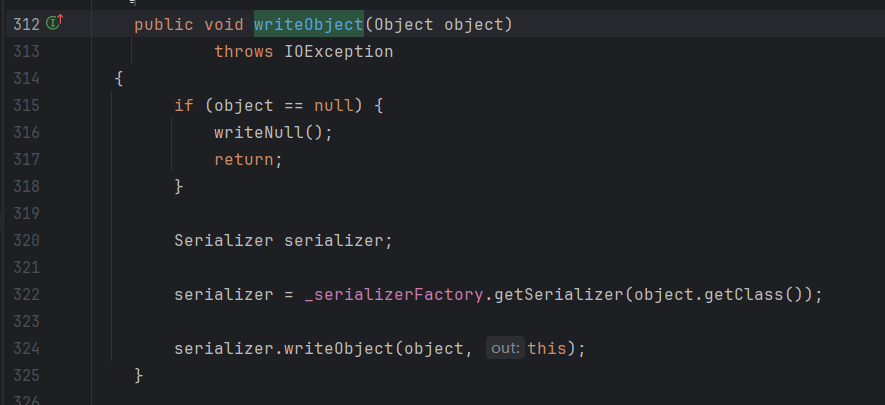Click the void return type keyword
This screenshot has height=405, width=885.
[x=223, y=23]
